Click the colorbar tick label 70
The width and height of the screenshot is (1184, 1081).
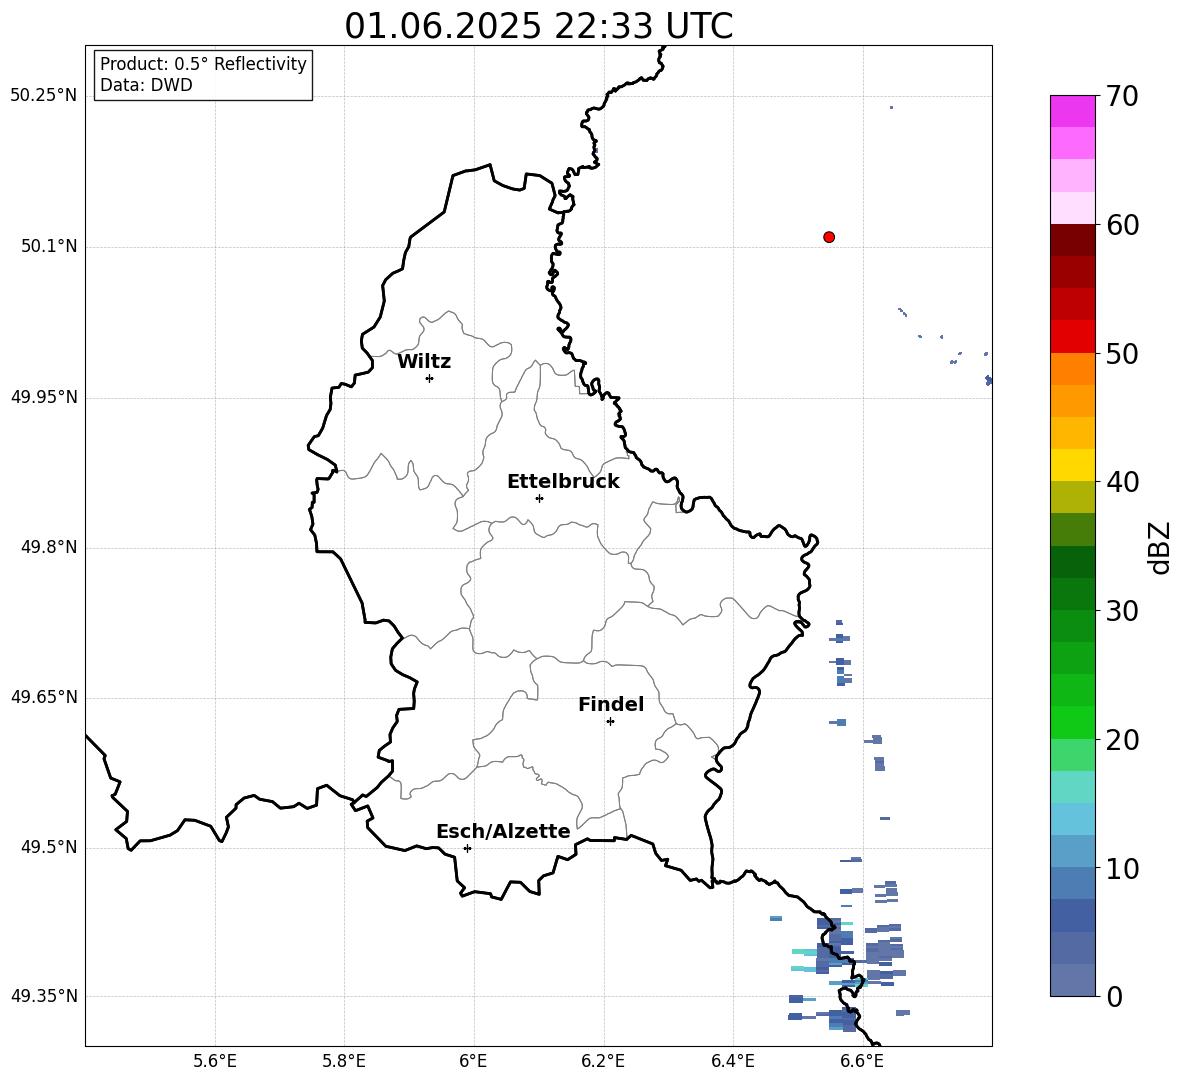tap(1122, 96)
